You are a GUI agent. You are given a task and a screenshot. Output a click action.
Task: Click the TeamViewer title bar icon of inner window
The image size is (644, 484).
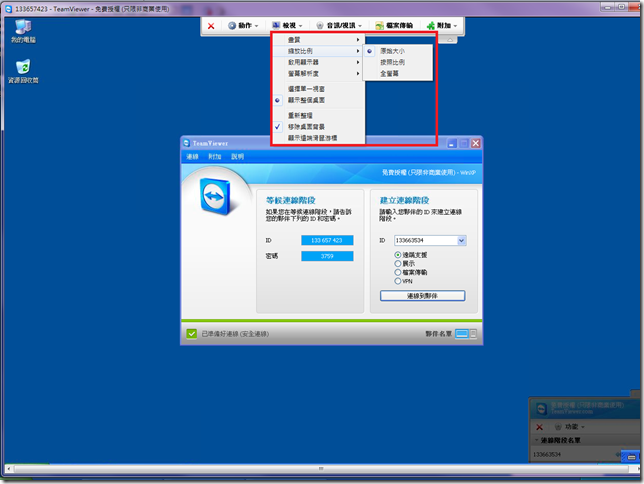[x=187, y=143]
